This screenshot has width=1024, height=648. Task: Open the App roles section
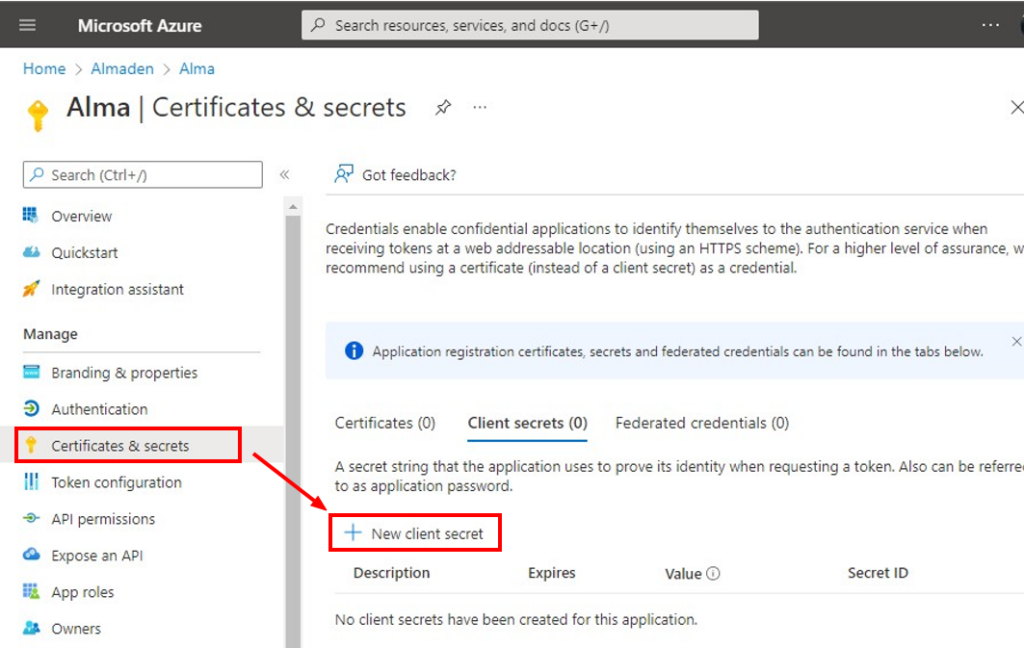(84, 591)
